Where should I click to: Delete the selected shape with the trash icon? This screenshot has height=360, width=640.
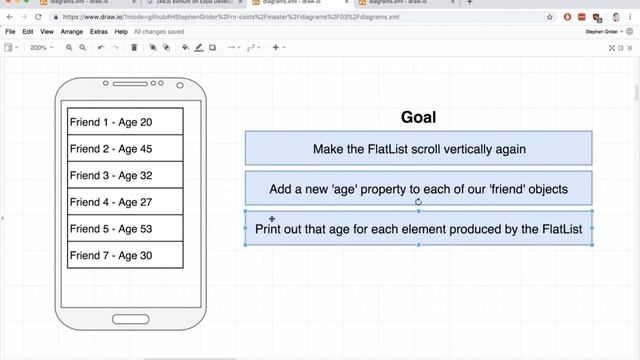click(x=134, y=48)
